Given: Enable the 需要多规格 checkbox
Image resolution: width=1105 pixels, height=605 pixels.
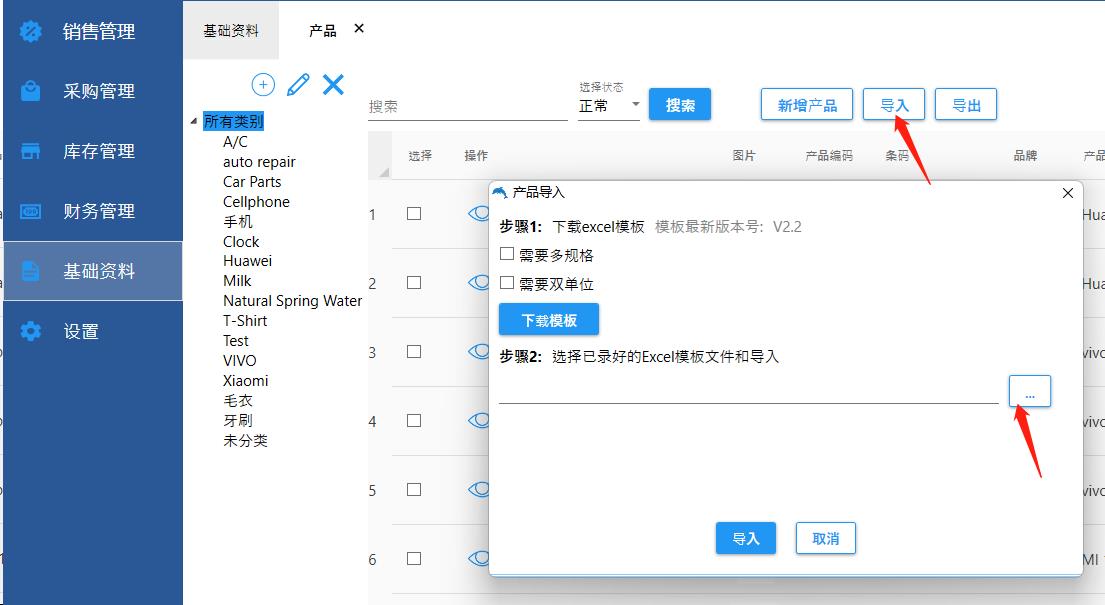Looking at the screenshot, I should tap(507, 255).
